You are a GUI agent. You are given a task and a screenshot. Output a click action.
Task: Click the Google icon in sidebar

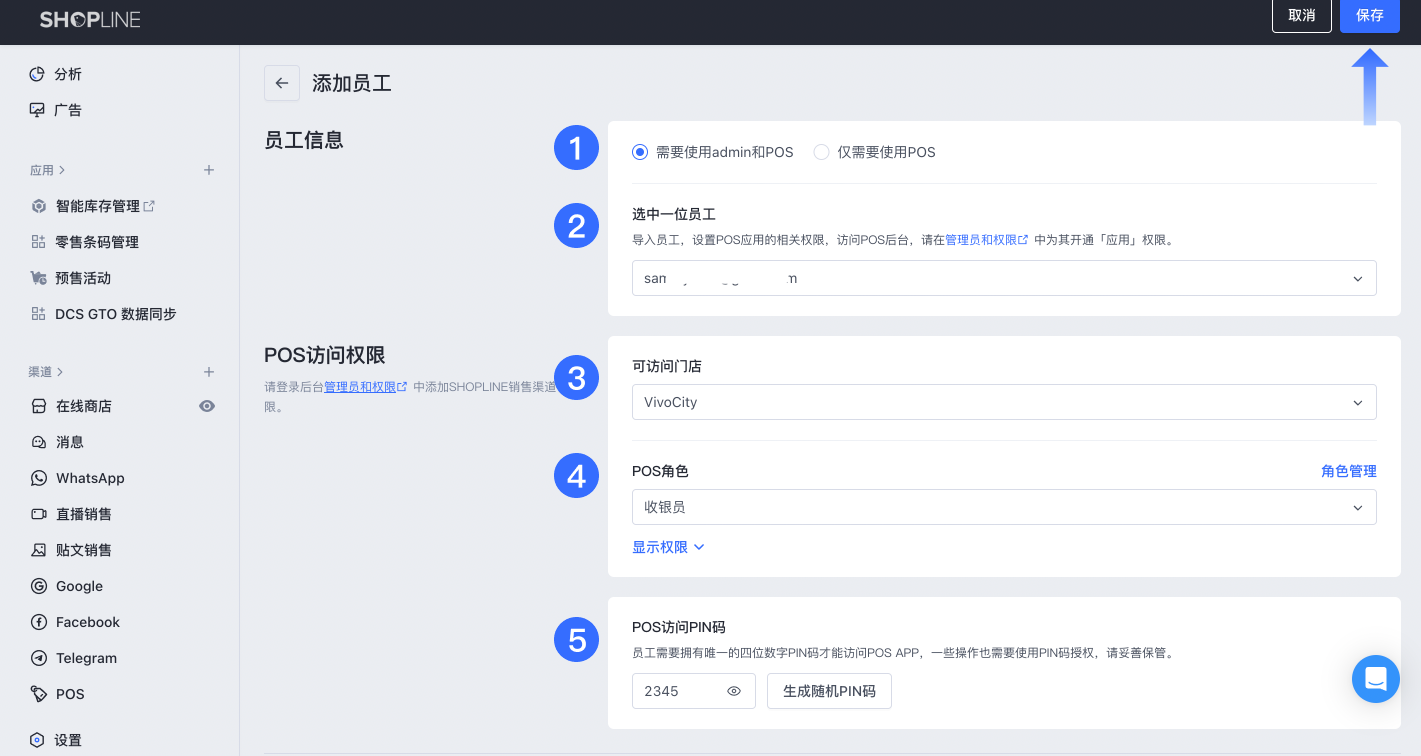(39, 586)
